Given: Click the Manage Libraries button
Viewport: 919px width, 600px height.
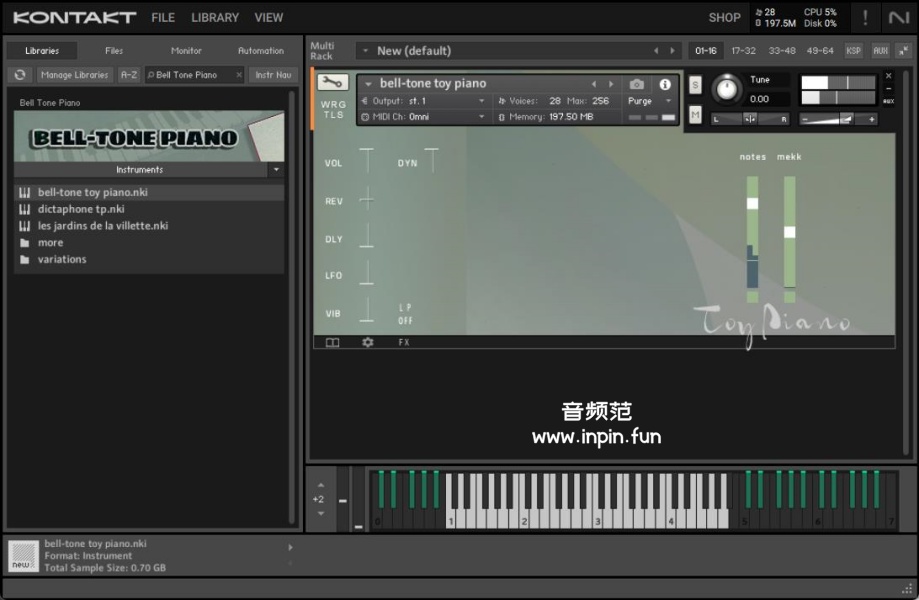Looking at the screenshot, I should [x=75, y=75].
